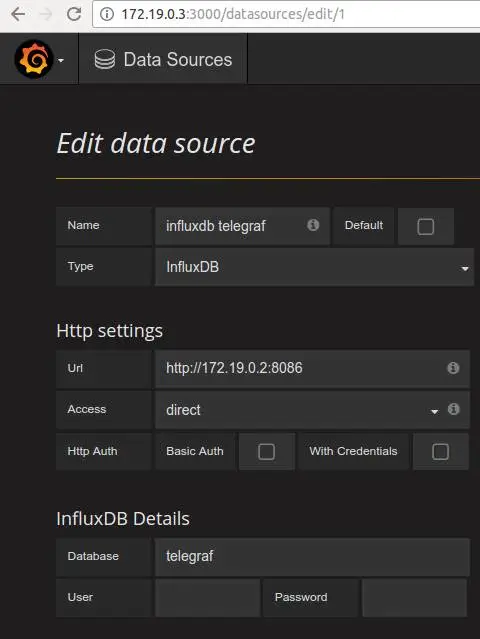Image resolution: width=480 pixels, height=639 pixels.
Task: Click the Url field with http://172.19.0.2:8086
Action: pos(312,368)
